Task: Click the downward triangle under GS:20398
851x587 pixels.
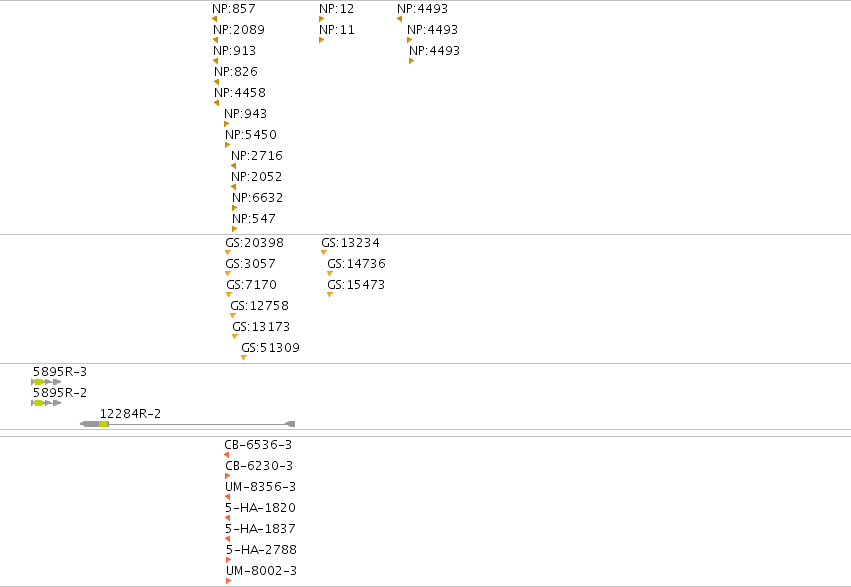Action: [228, 253]
